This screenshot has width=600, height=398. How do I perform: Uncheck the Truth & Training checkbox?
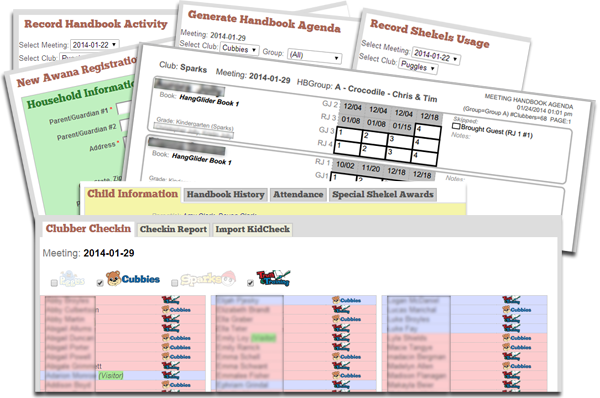coord(250,283)
